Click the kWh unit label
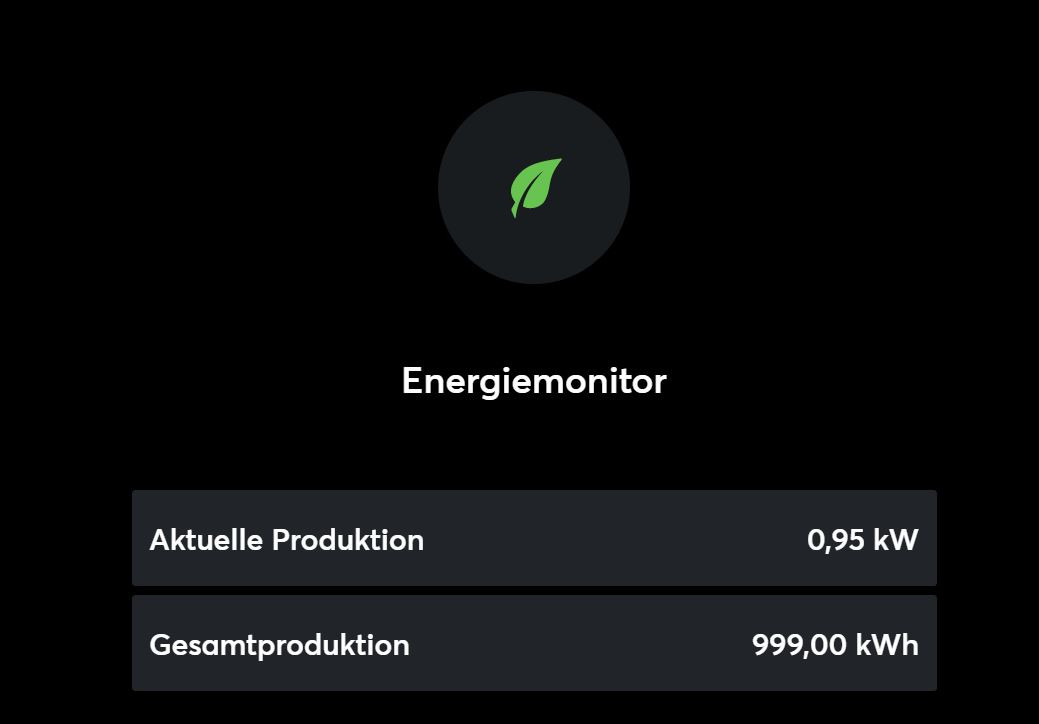 click(886, 645)
